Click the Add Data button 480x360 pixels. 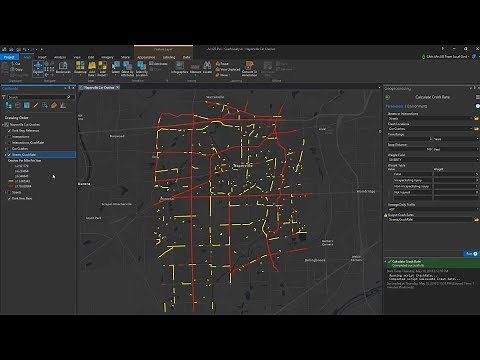(92, 69)
